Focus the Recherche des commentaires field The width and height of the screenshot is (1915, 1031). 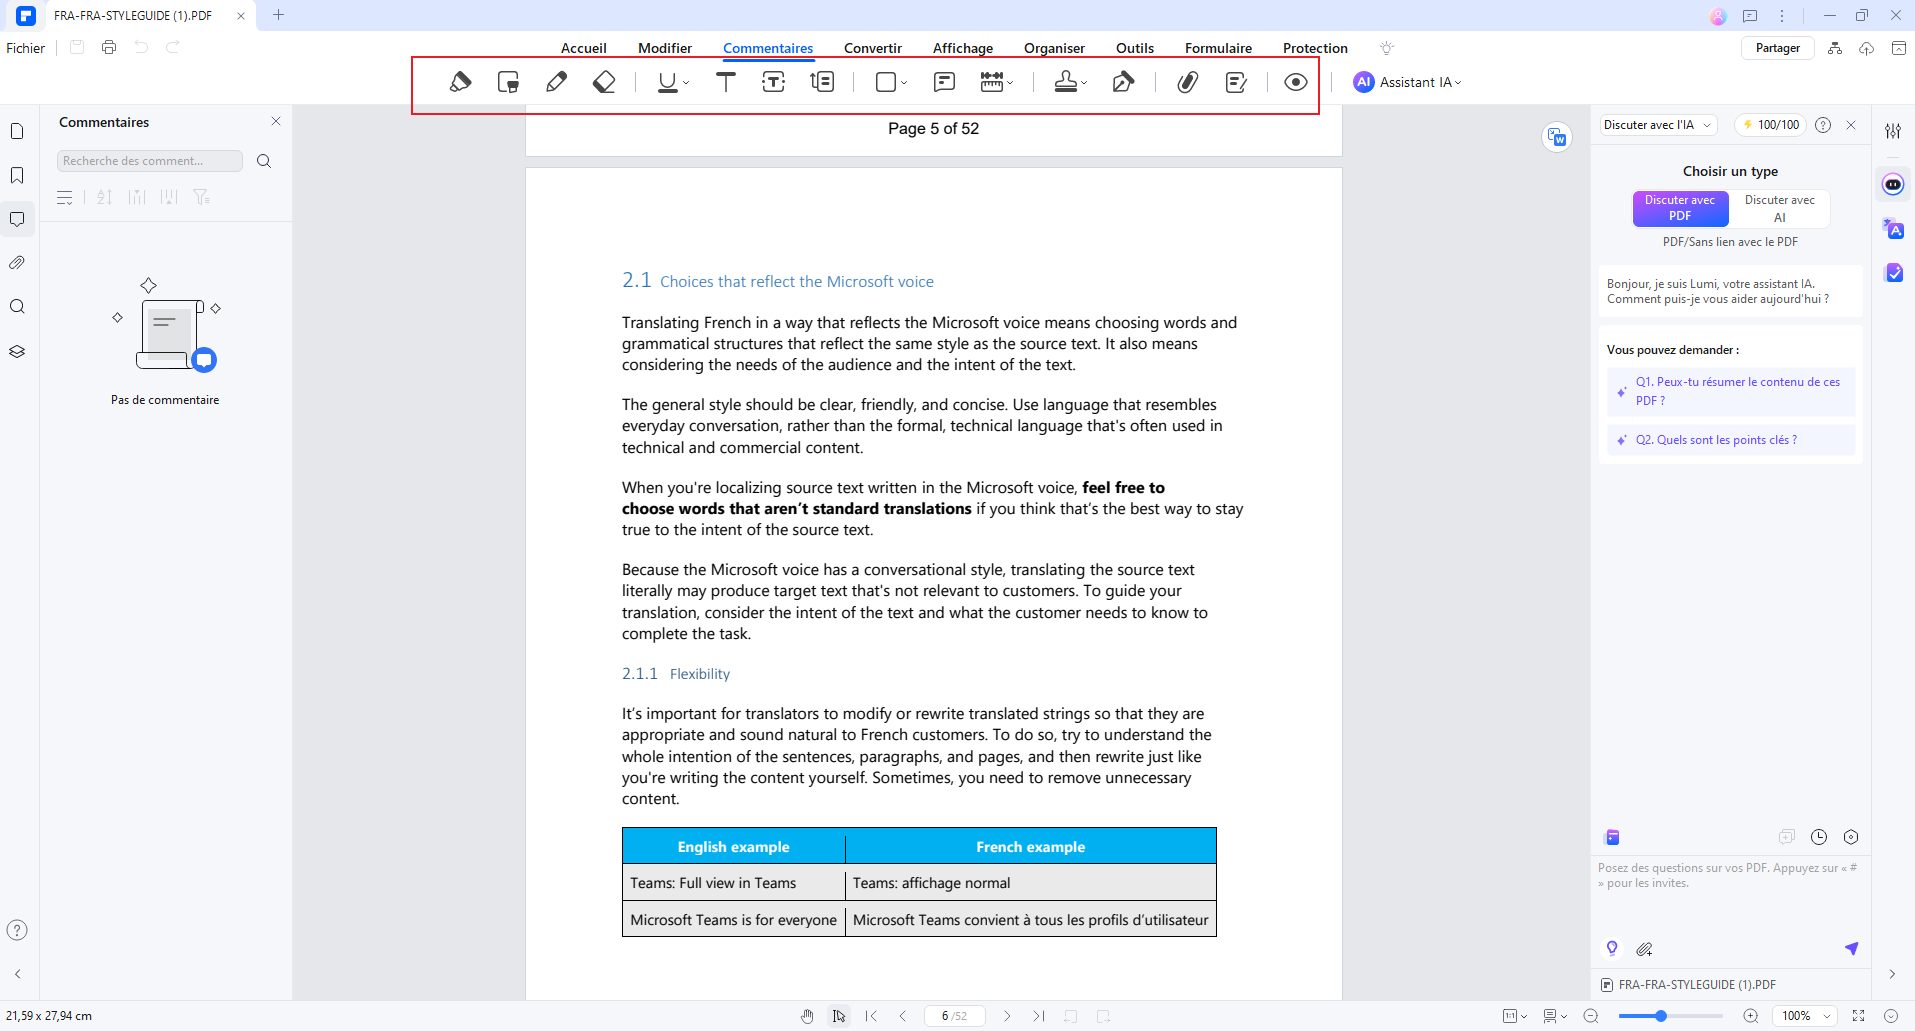coord(149,161)
